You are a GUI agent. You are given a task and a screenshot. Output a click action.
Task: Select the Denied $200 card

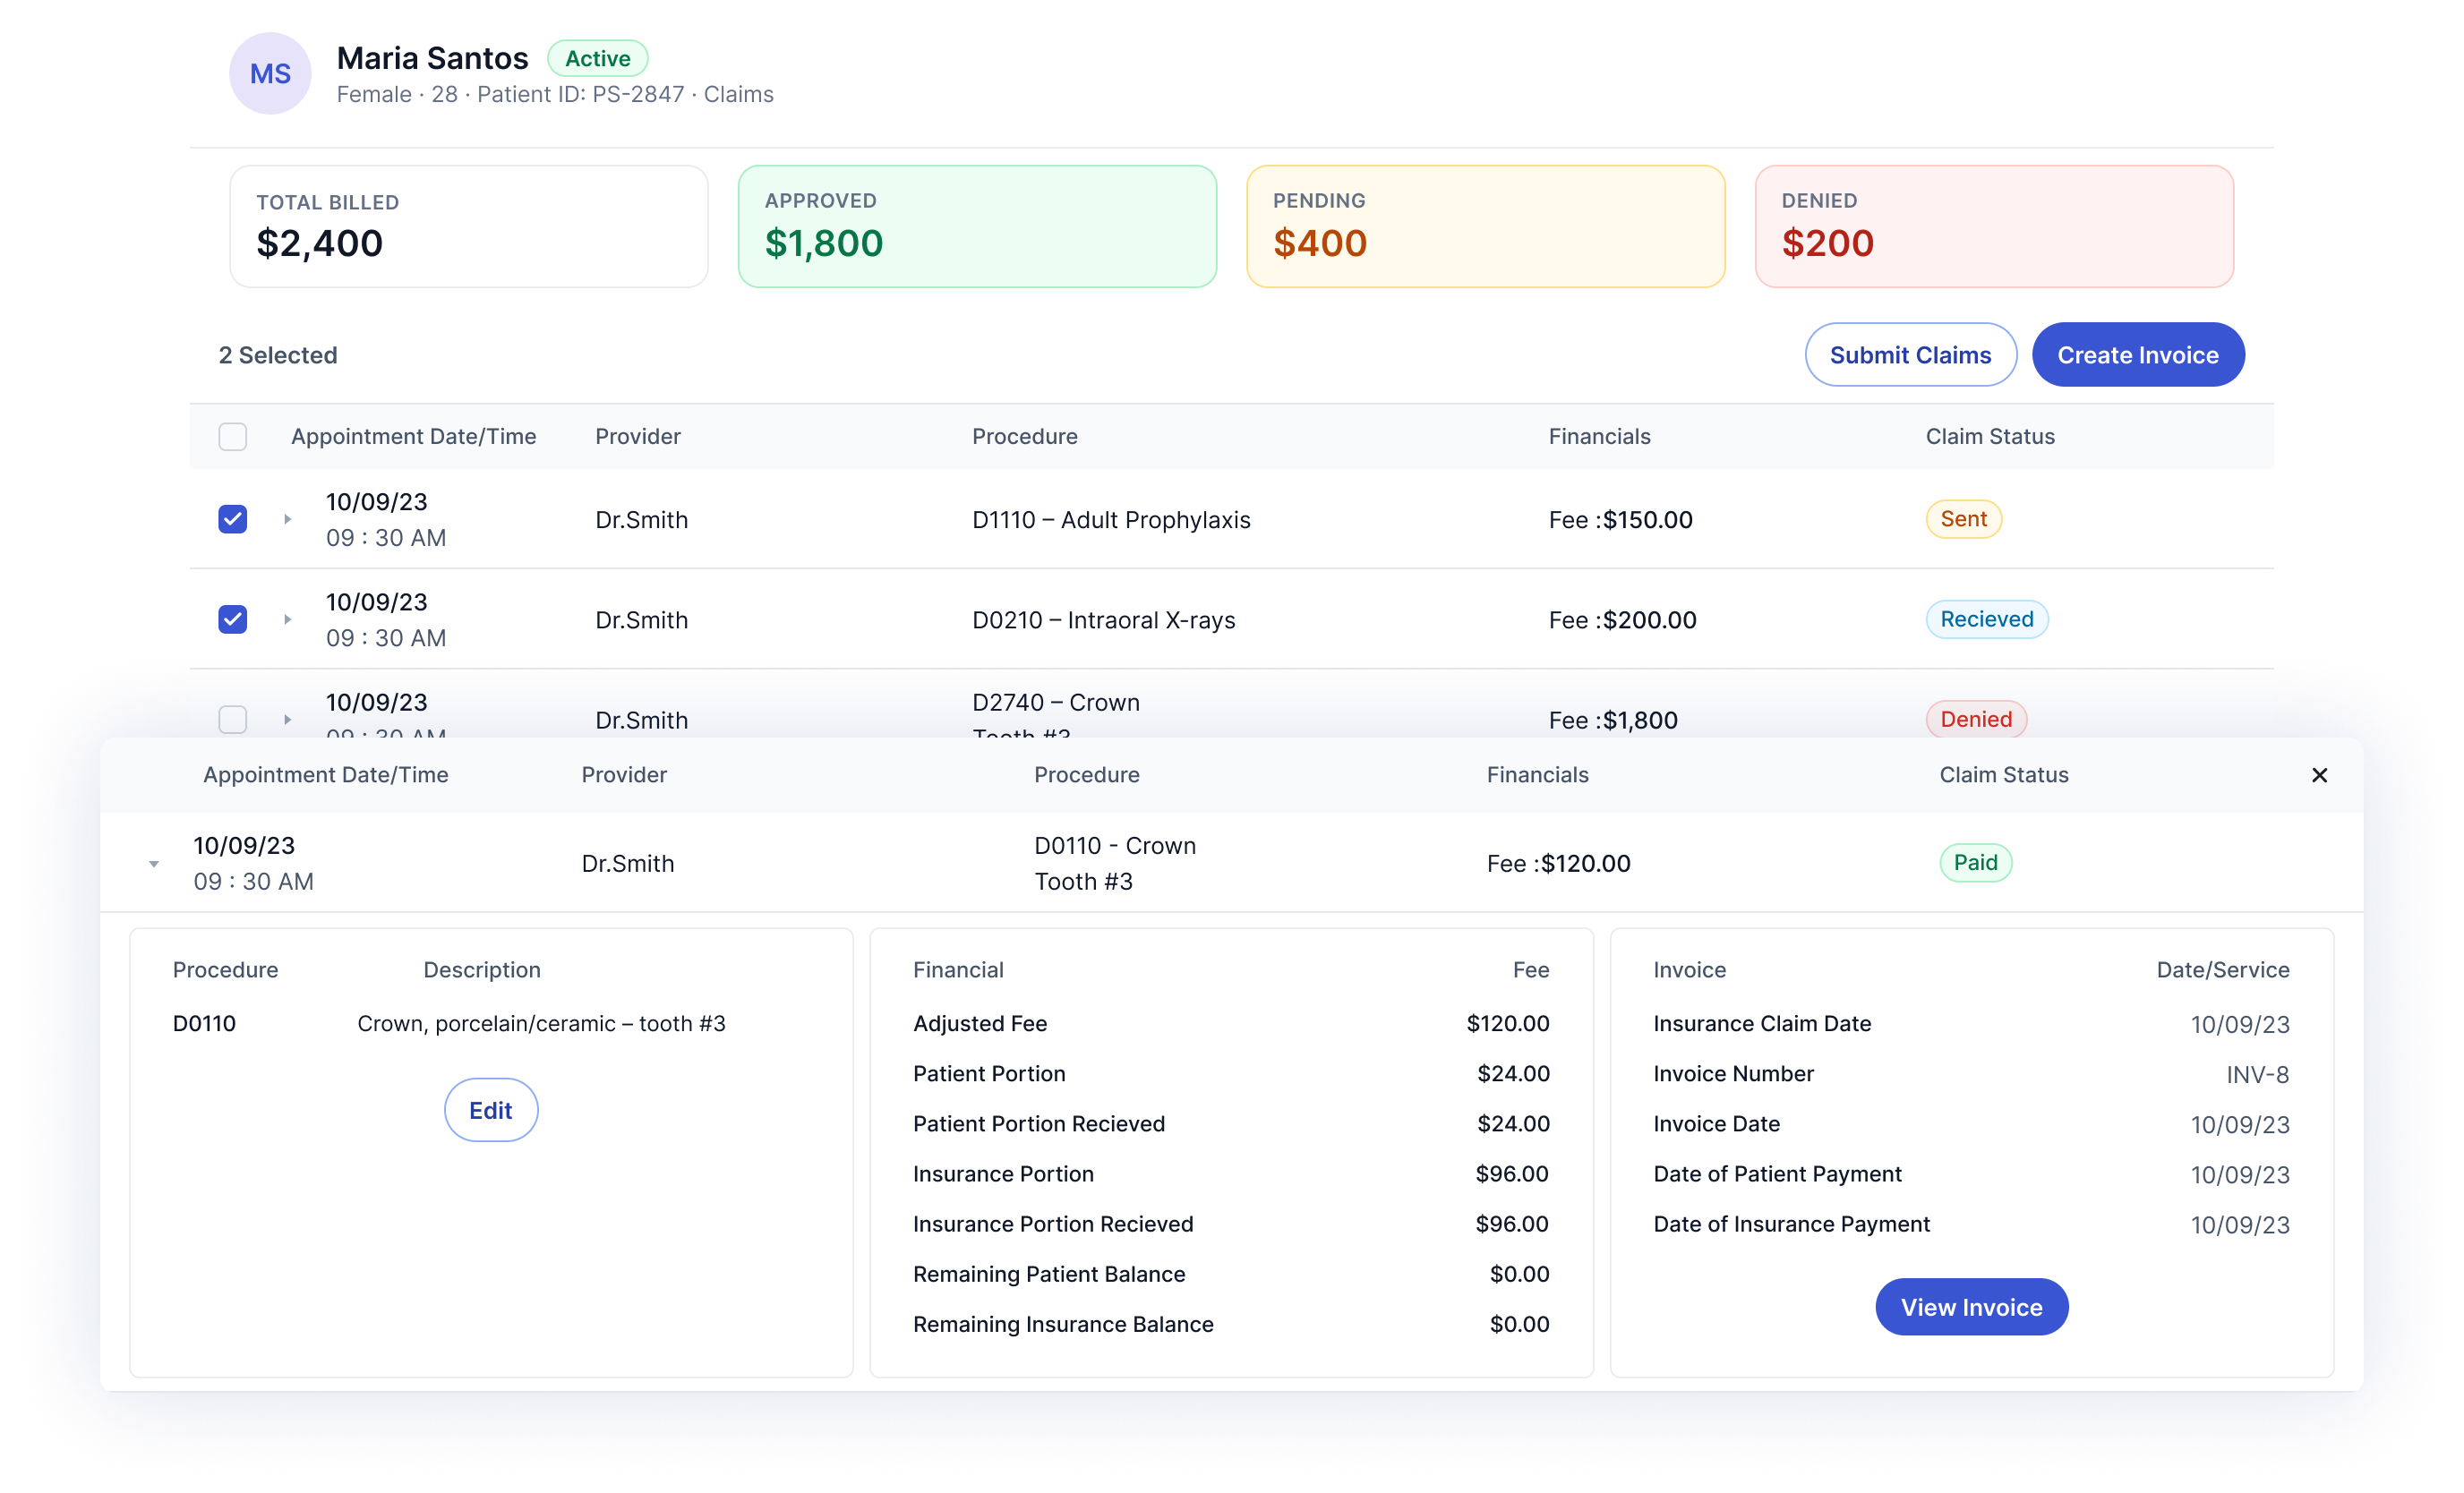(1994, 226)
